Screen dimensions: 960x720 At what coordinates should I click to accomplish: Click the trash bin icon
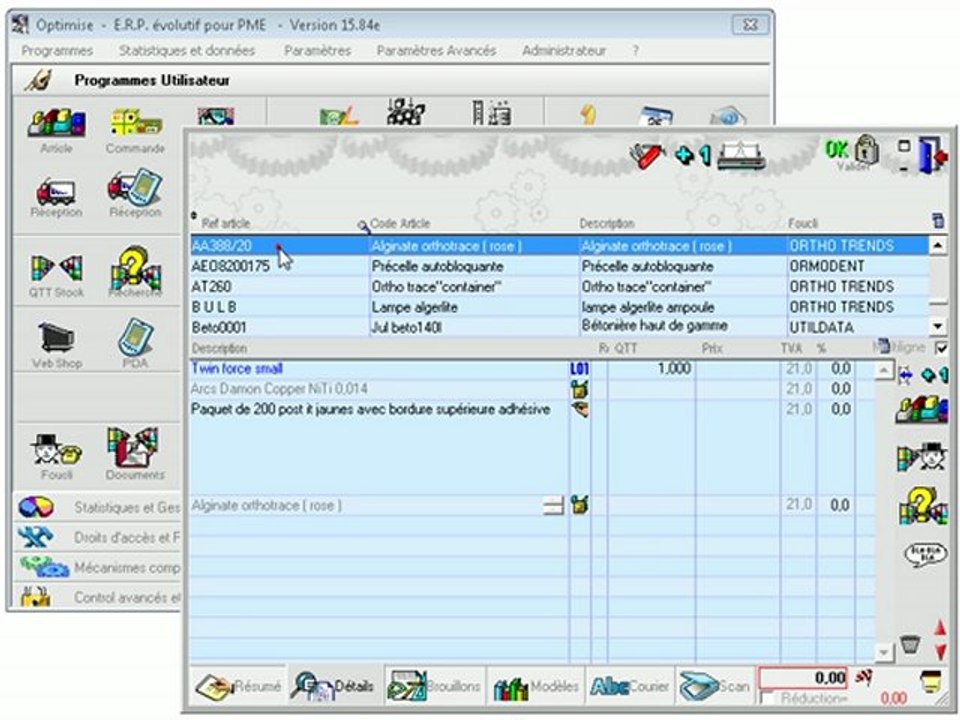[x=910, y=644]
